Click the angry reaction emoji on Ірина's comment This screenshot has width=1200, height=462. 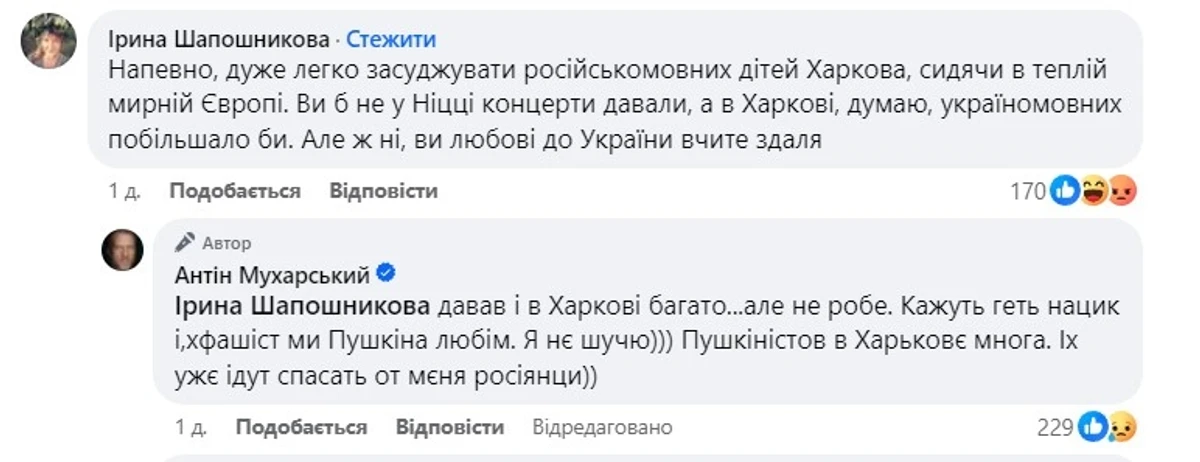pyautogui.click(x=1123, y=191)
